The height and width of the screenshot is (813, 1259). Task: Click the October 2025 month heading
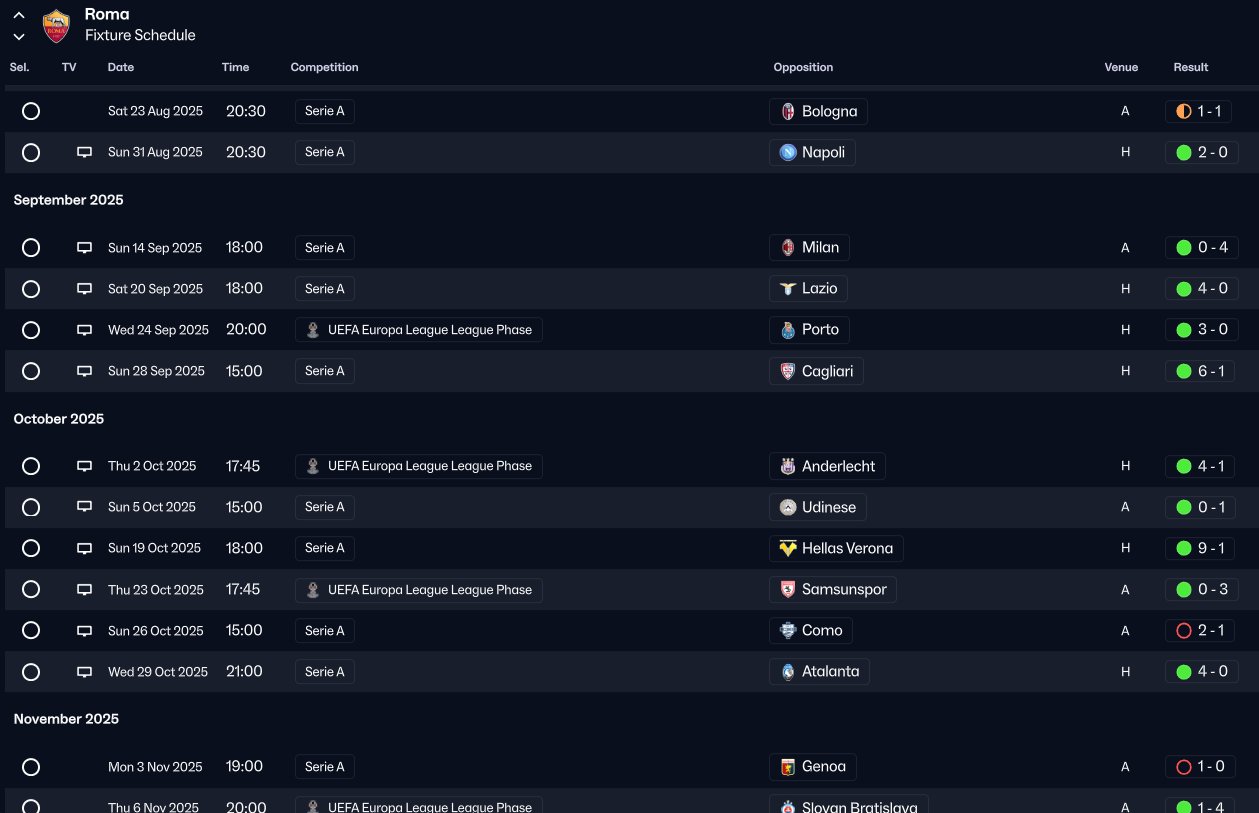coord(59,419)
